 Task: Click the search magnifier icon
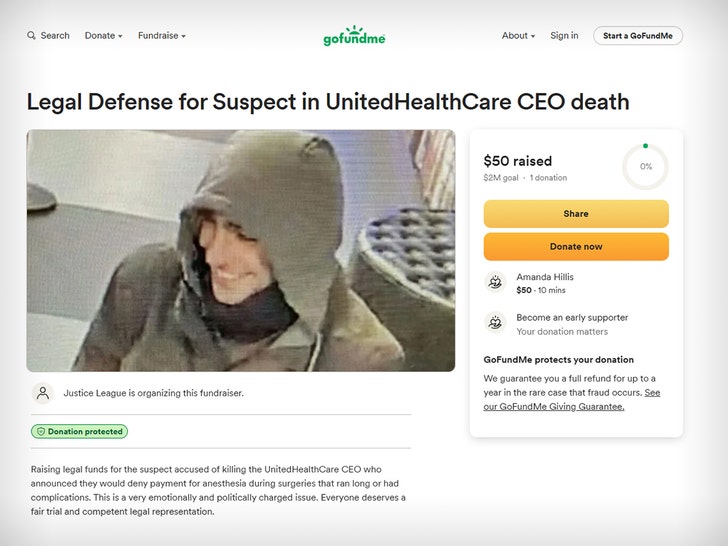[31, 36]
